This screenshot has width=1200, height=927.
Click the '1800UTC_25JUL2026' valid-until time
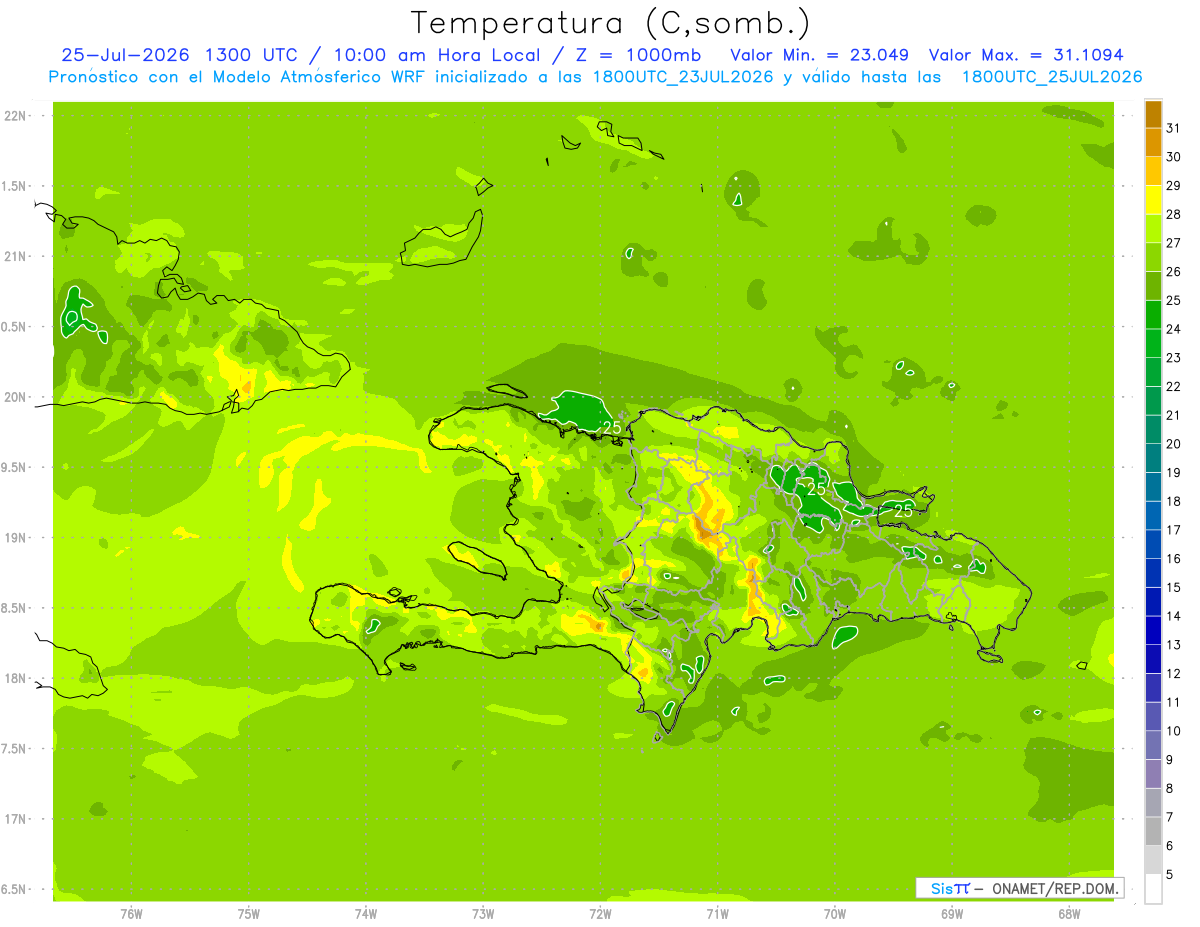click(x=1052, y=77)
